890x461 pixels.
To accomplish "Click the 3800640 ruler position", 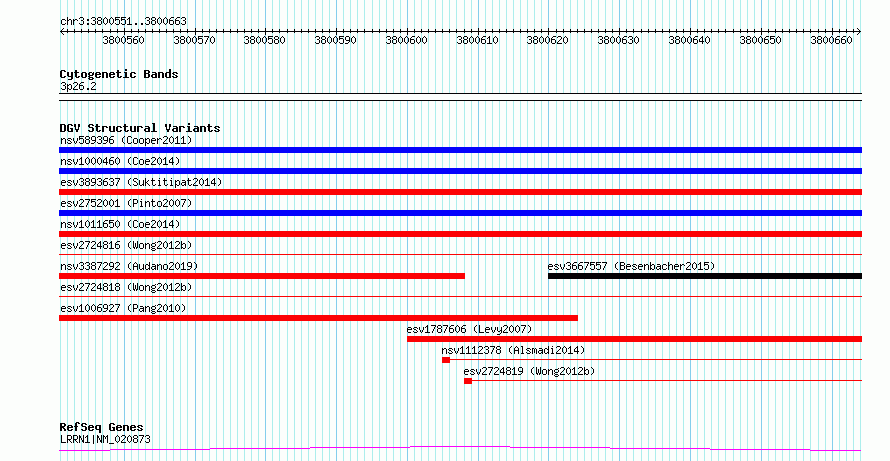I will 690,40.
